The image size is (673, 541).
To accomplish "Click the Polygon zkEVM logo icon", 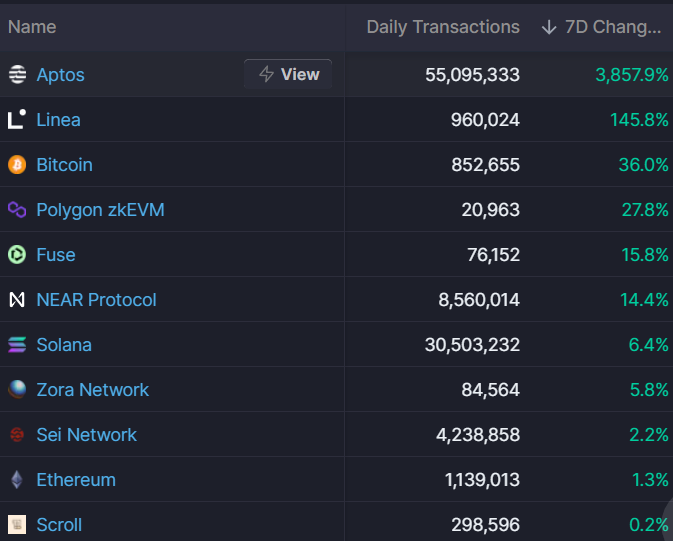I will [17, 210].
